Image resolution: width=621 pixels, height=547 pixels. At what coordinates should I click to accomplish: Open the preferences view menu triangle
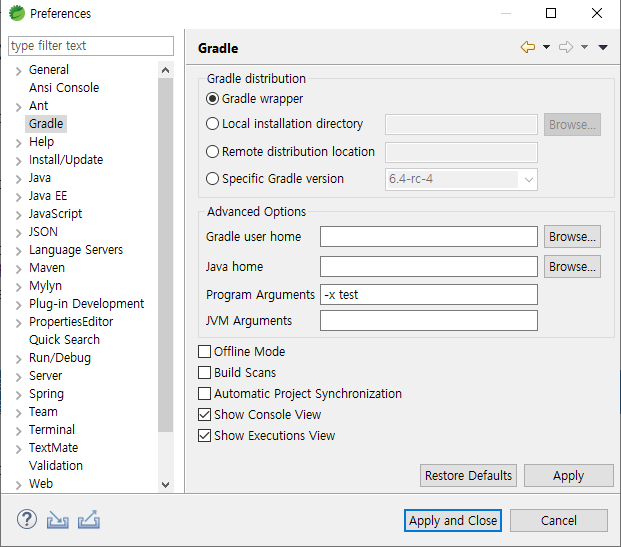(x=603, y=48)
